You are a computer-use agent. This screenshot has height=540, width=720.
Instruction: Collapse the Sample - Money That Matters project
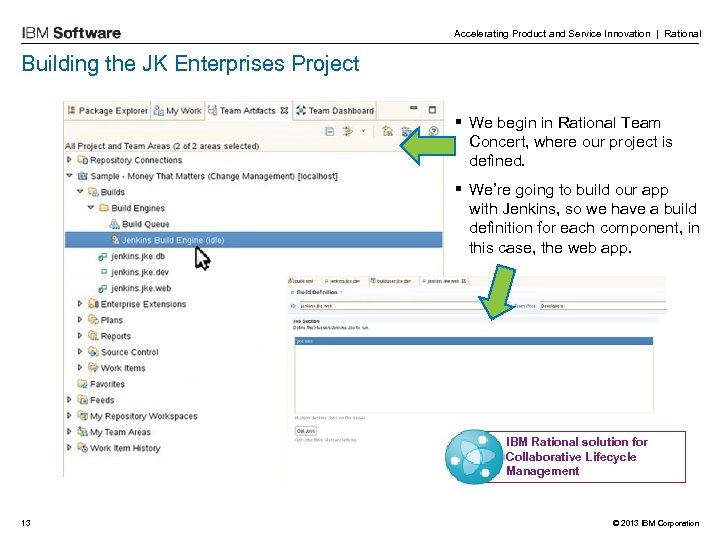[69, 175]
